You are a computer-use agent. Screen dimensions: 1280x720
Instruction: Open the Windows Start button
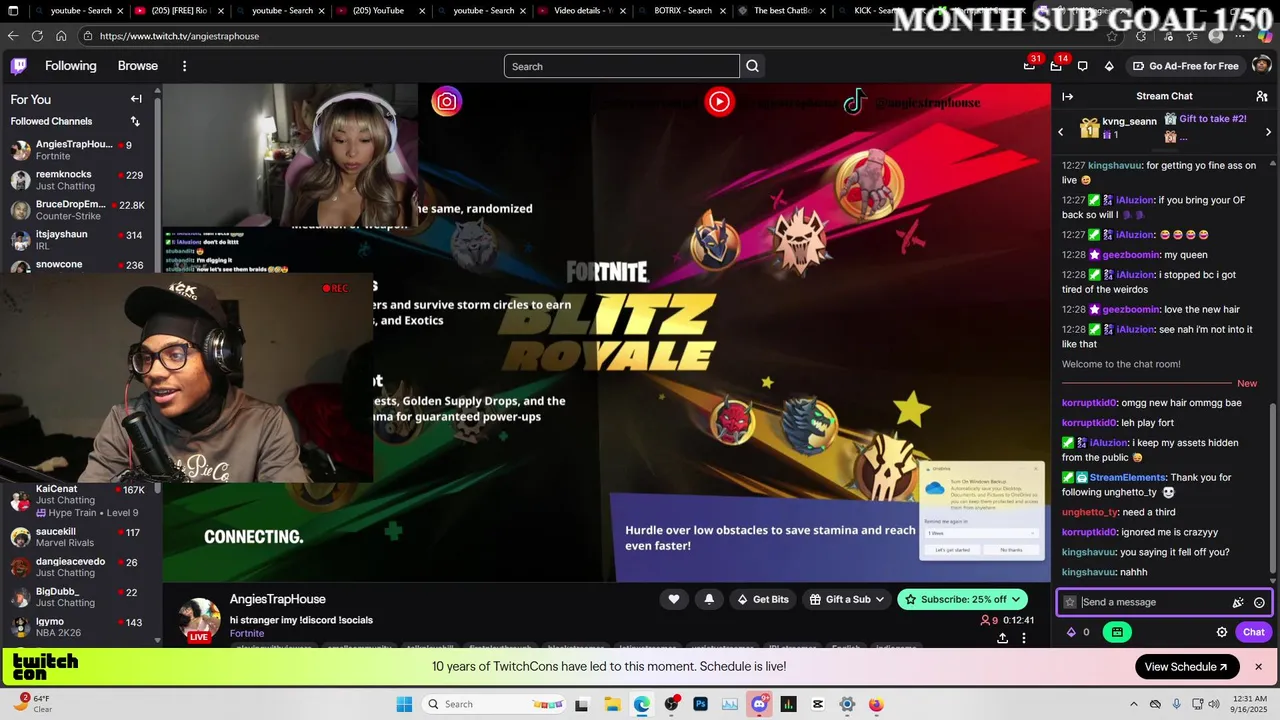(x=404, y=704)
